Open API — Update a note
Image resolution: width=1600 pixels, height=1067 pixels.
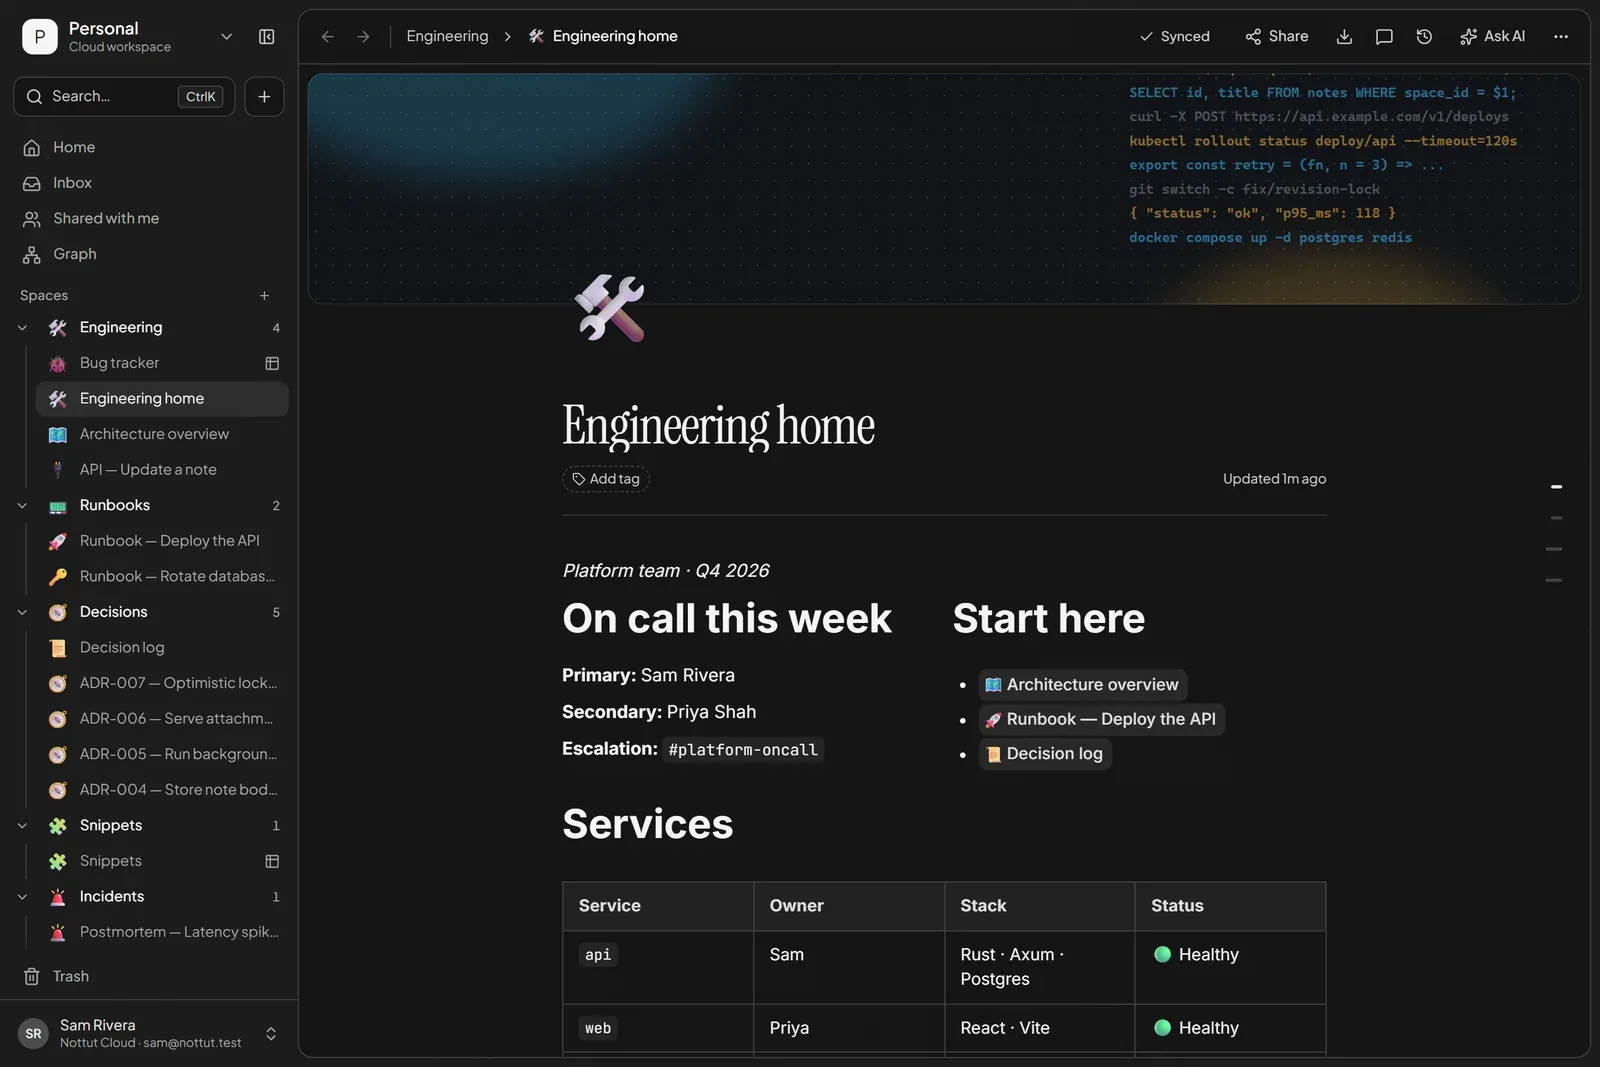[162, 470]
